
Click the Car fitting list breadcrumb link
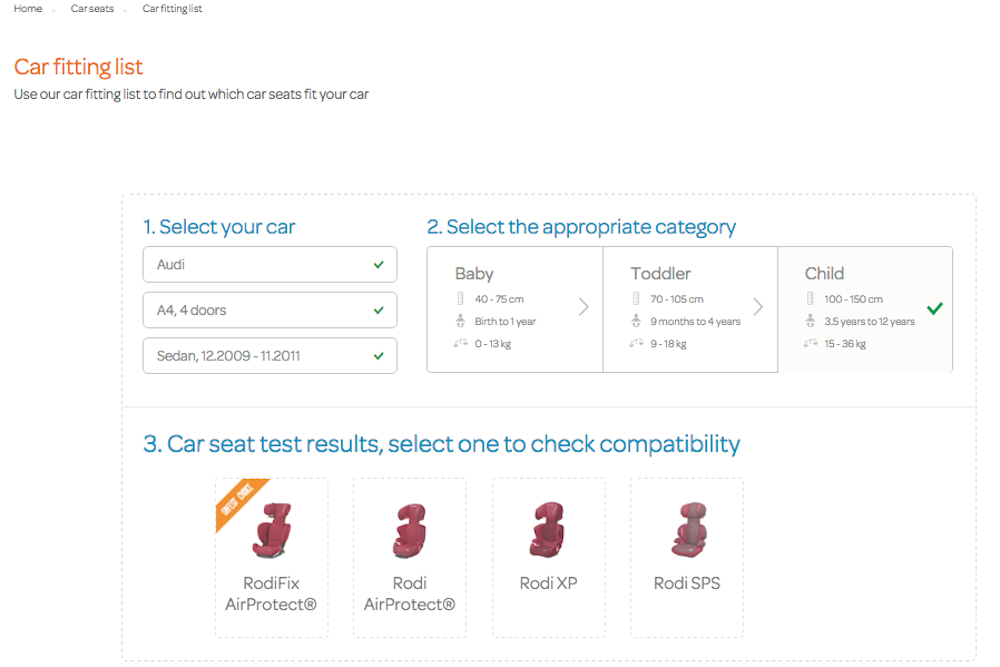click(172, 8)
